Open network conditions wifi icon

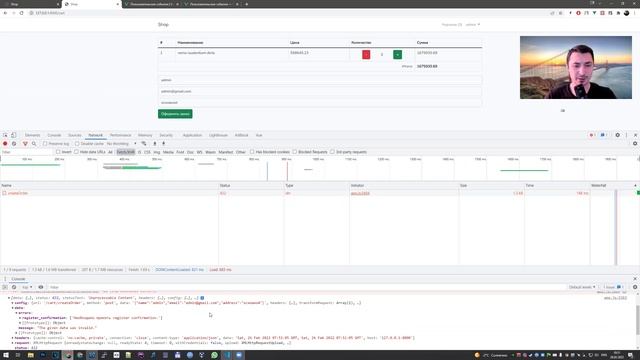[144, 144]
